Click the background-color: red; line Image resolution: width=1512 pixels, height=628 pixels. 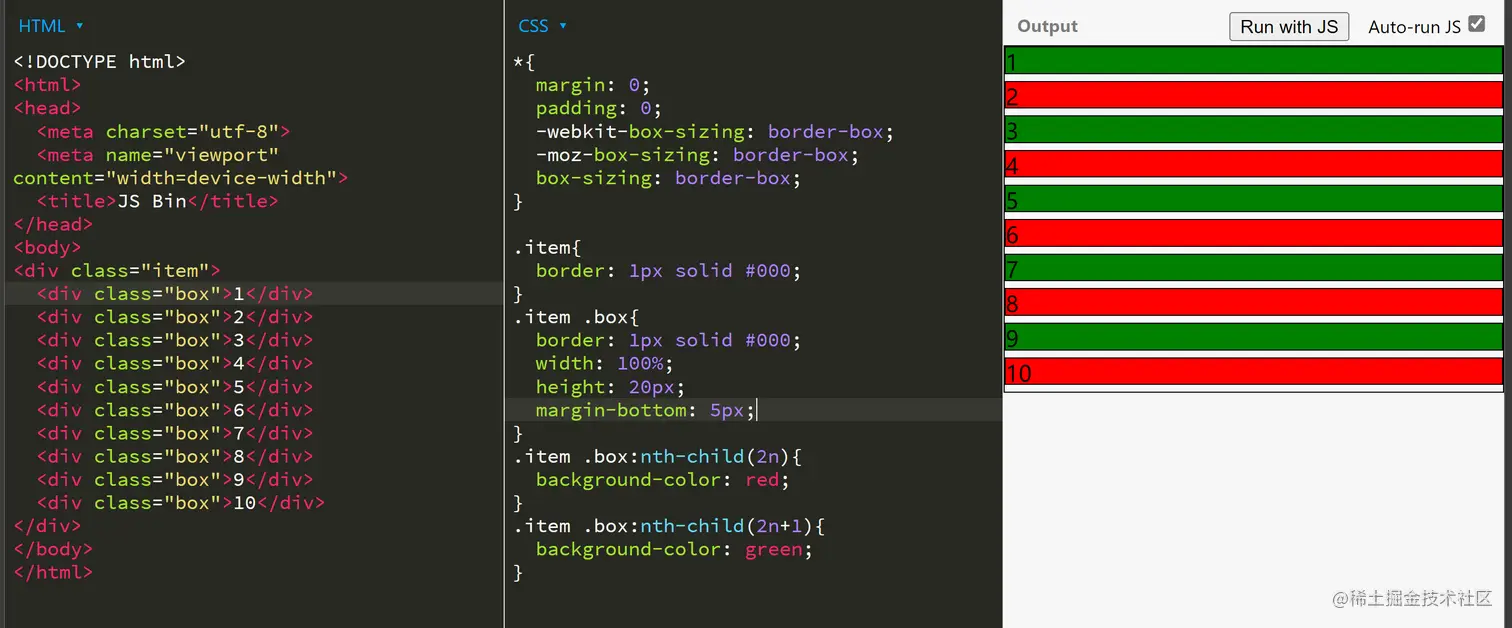point(663,480)
